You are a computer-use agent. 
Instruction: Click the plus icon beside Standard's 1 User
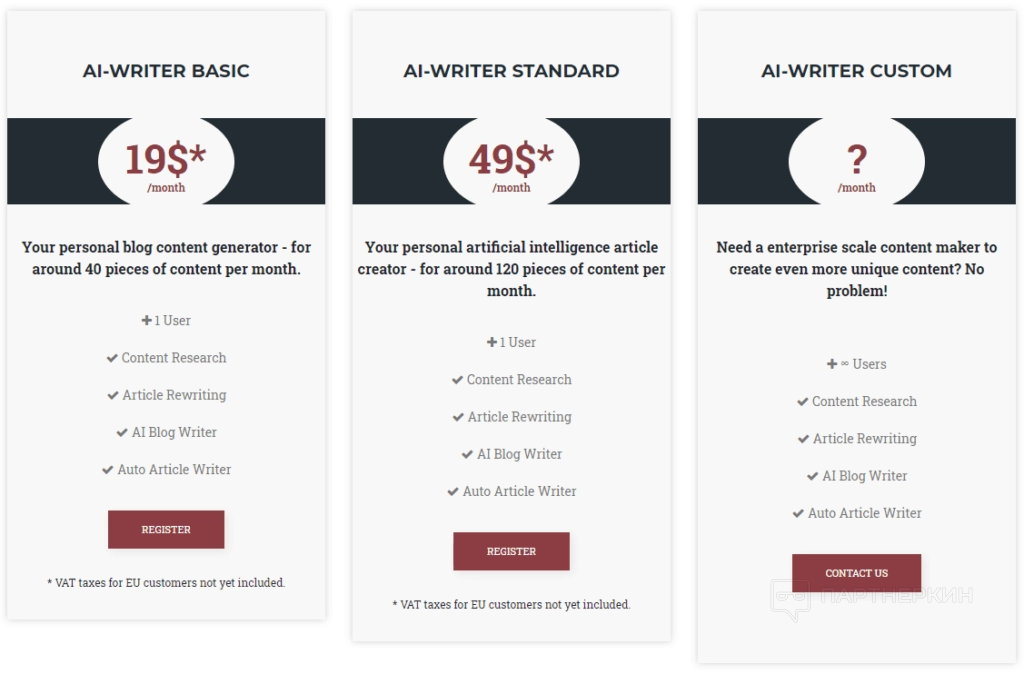[492, 342]
